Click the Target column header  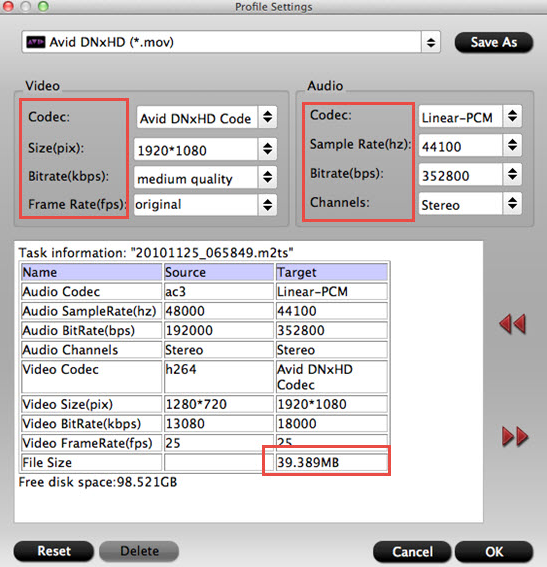332,272
